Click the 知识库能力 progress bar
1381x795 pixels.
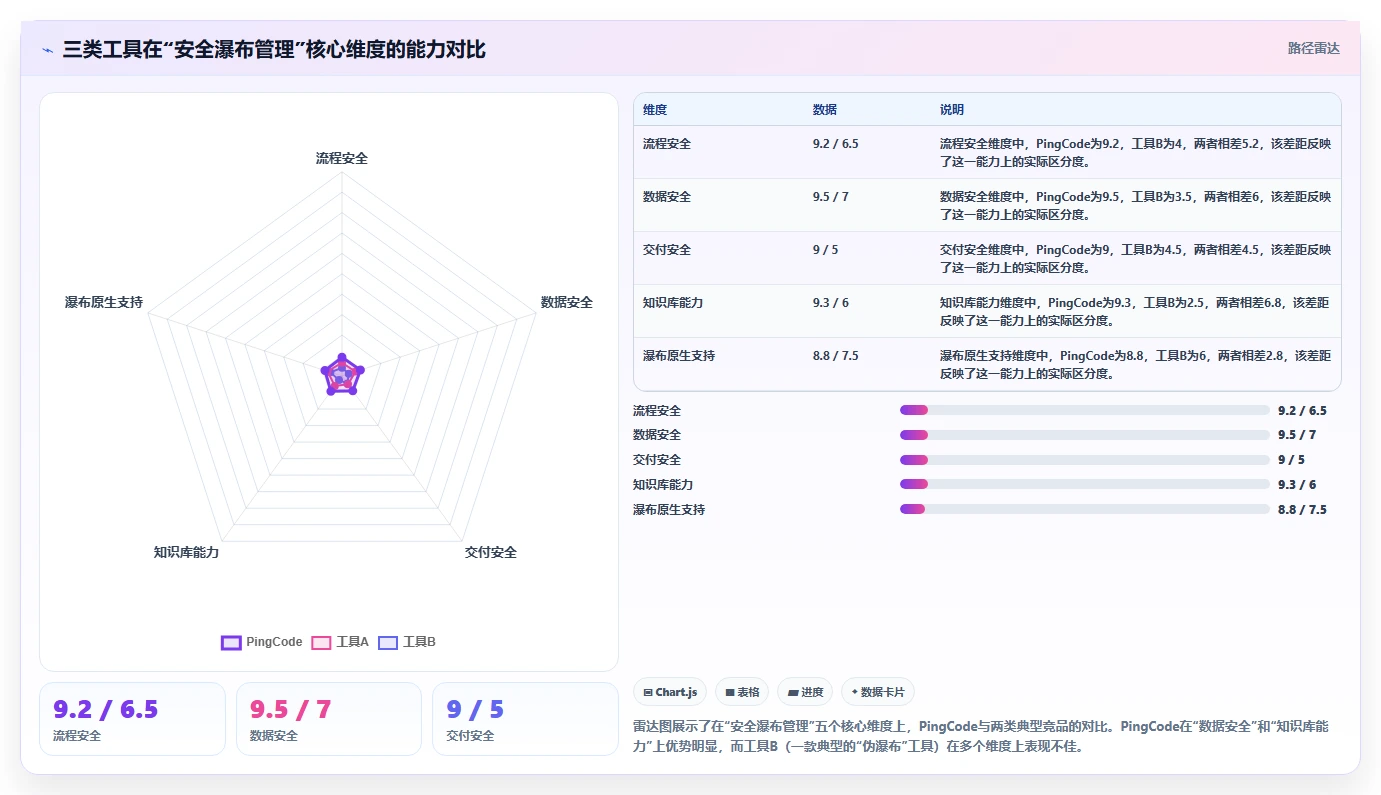1085,484
